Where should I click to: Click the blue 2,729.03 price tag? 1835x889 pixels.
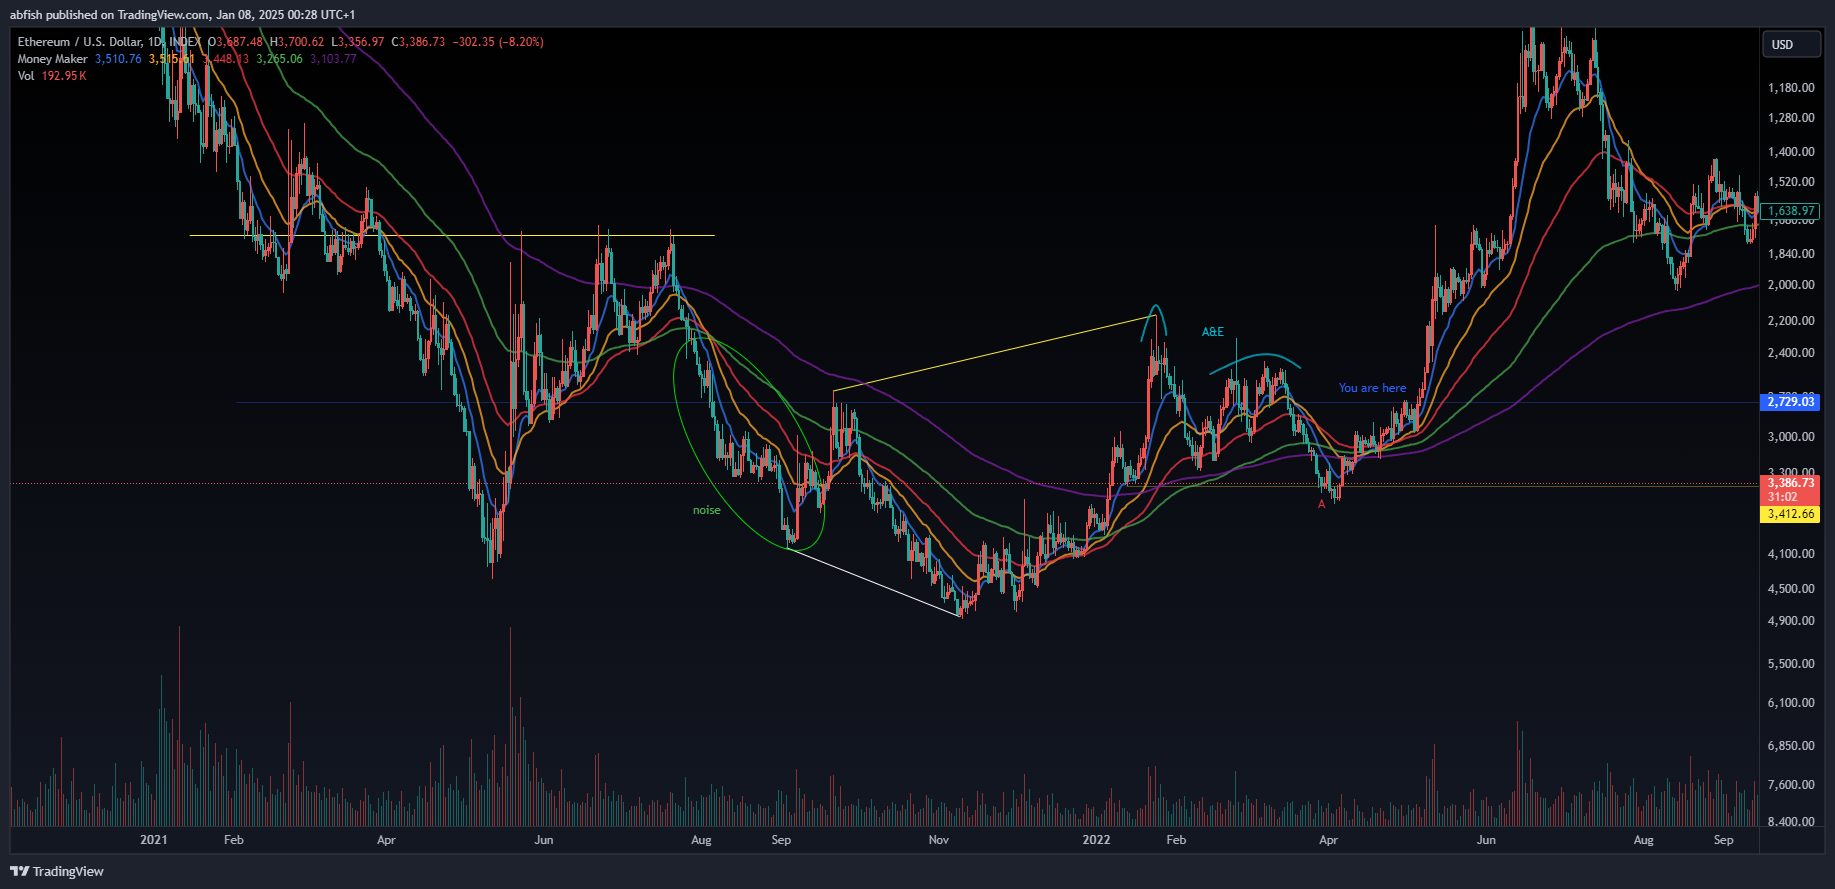[1790, 402]
